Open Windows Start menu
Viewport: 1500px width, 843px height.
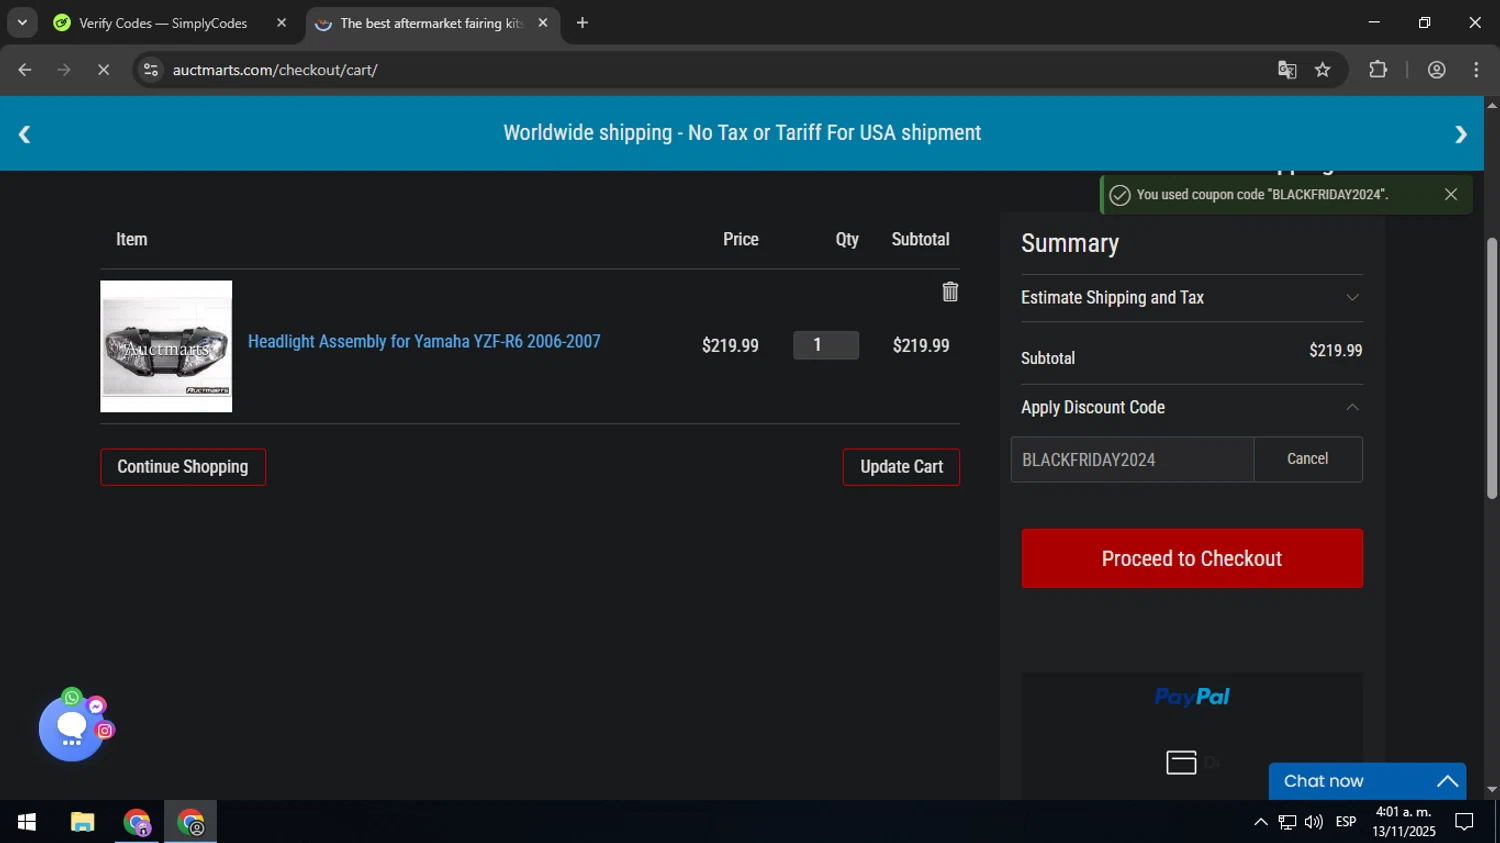pyautogui.click(x=27, y=822)
